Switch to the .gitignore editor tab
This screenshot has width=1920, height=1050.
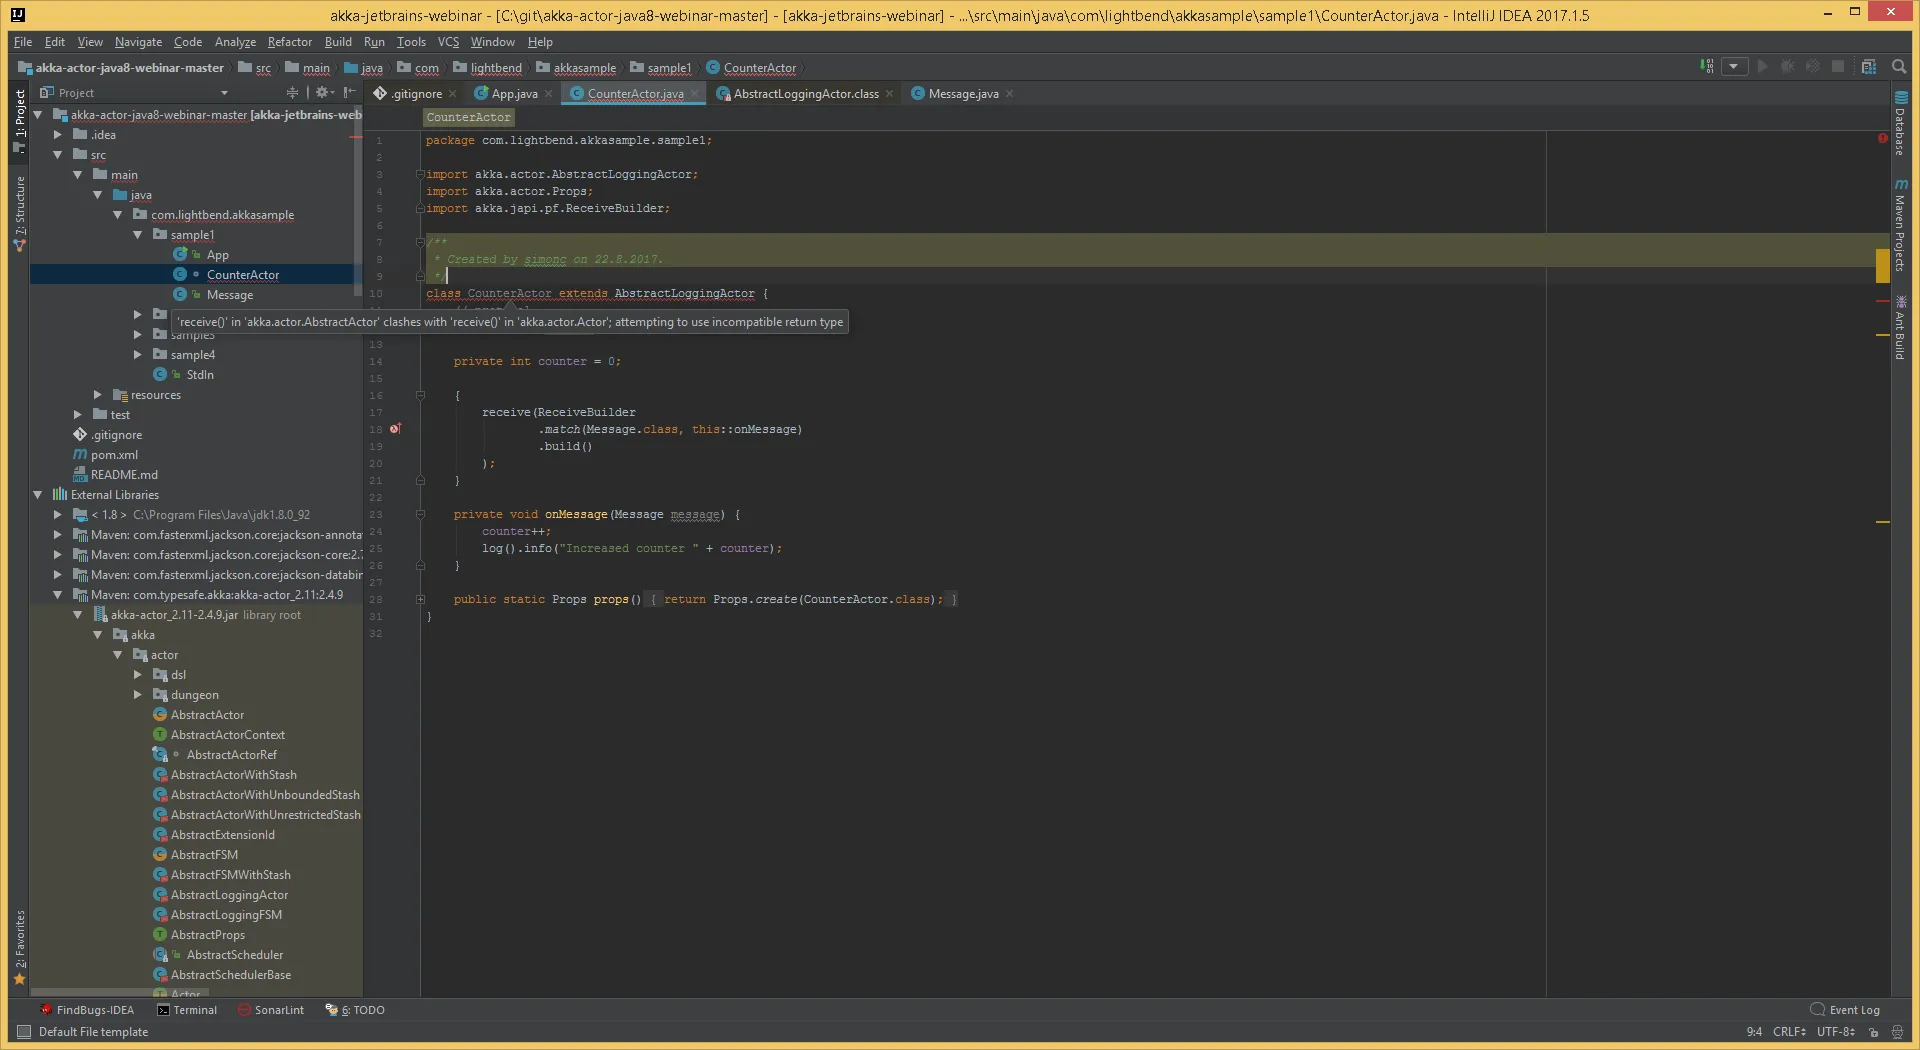click(414, 93)
